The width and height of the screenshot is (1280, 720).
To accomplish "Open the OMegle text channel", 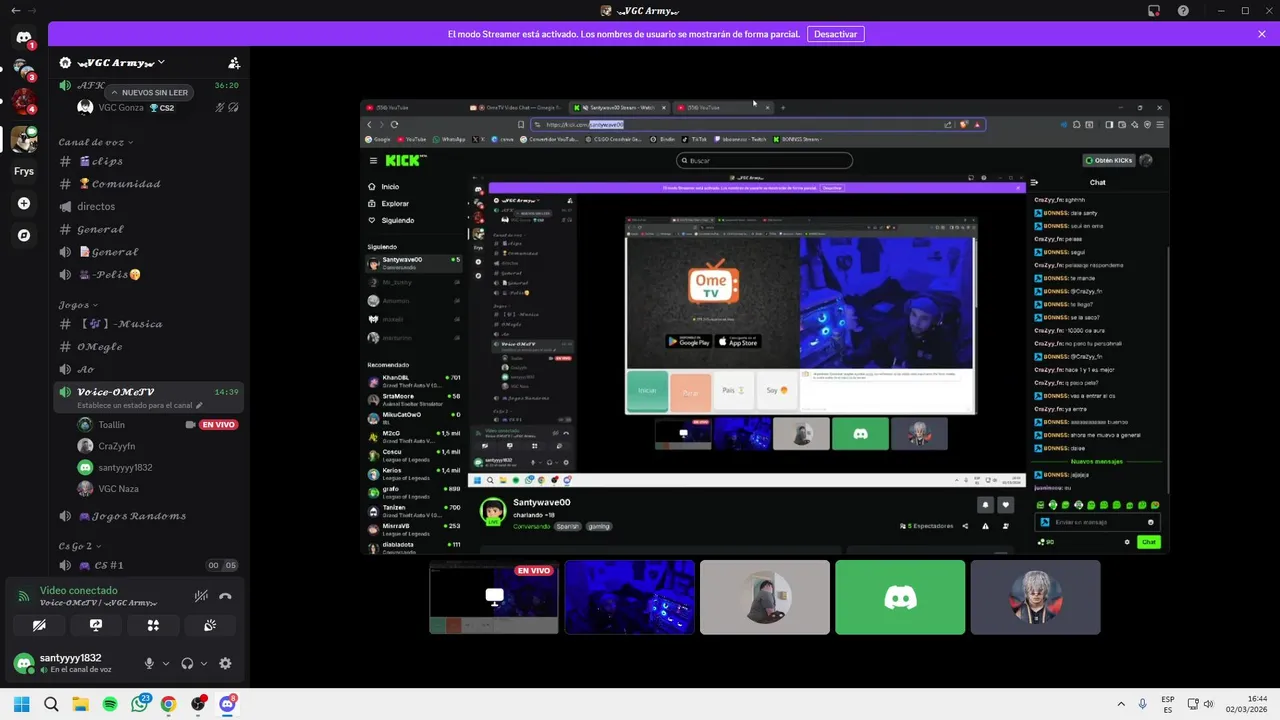I will pos(149,347).
